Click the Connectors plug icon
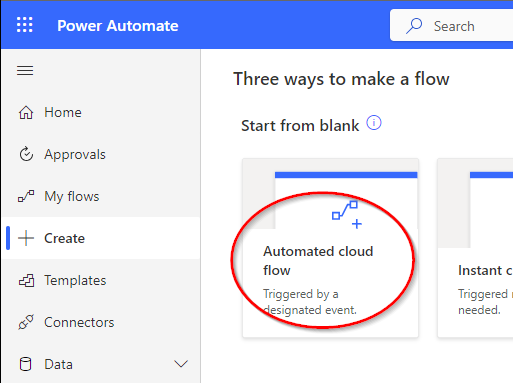 pos(26,322)
